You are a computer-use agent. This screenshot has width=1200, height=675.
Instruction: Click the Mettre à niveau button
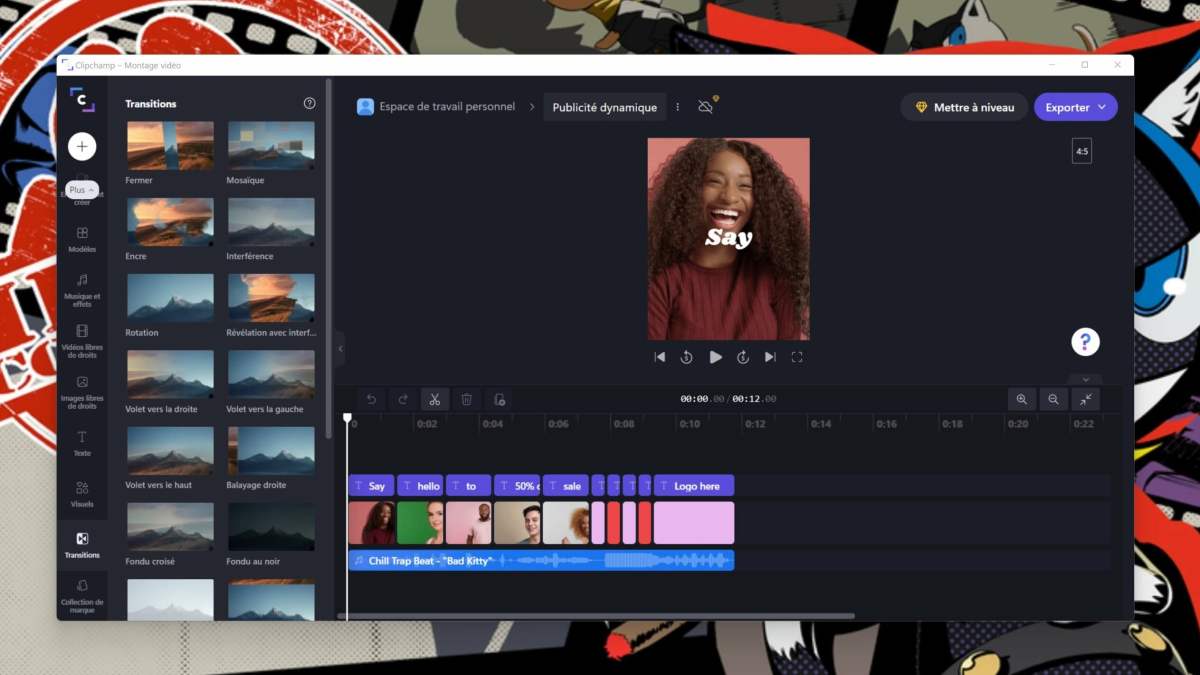pos(964,107)
